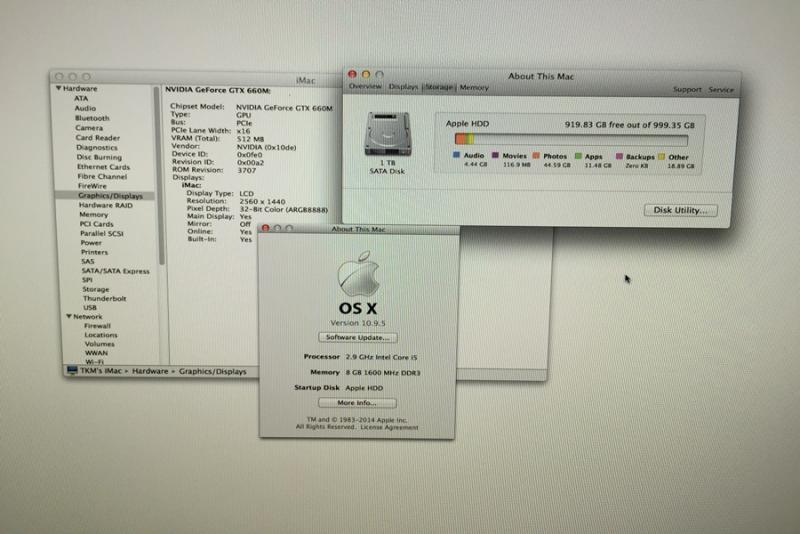The image size is (800, 534).
Task: Click the purple Movies legend swatch
Action: (495, 155)
